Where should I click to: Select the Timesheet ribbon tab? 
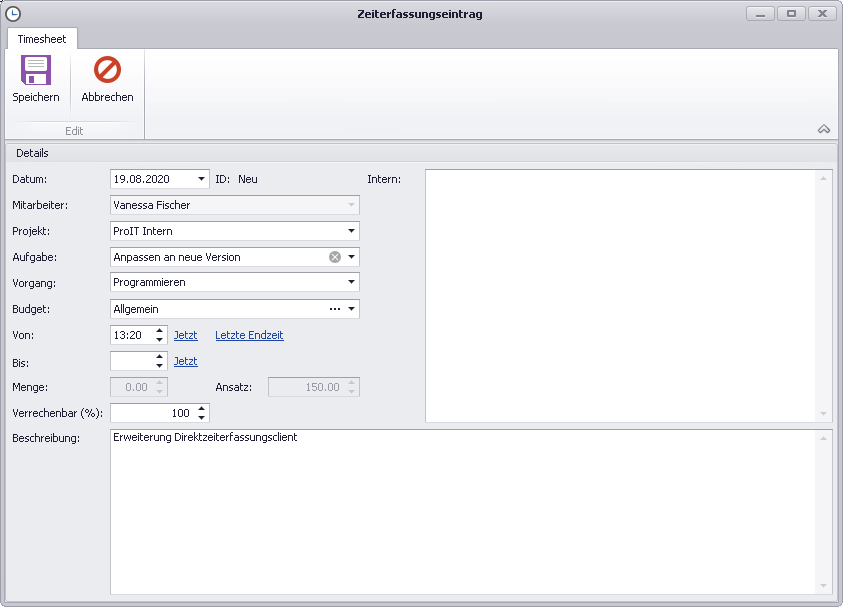point(42,39)
